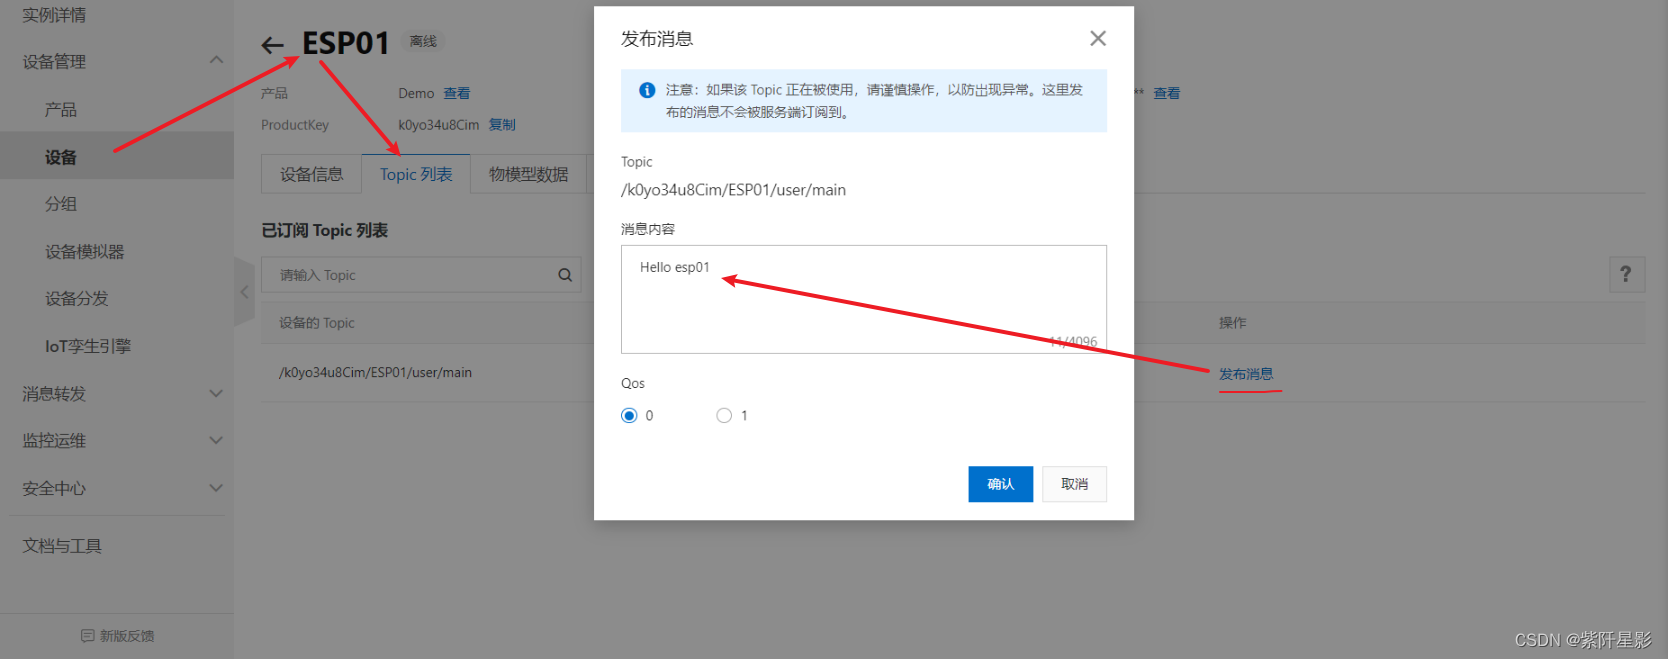1668x659 pixels.
Task: Expand the 安全中心 menu section
Action: click(x=216, y=489)
